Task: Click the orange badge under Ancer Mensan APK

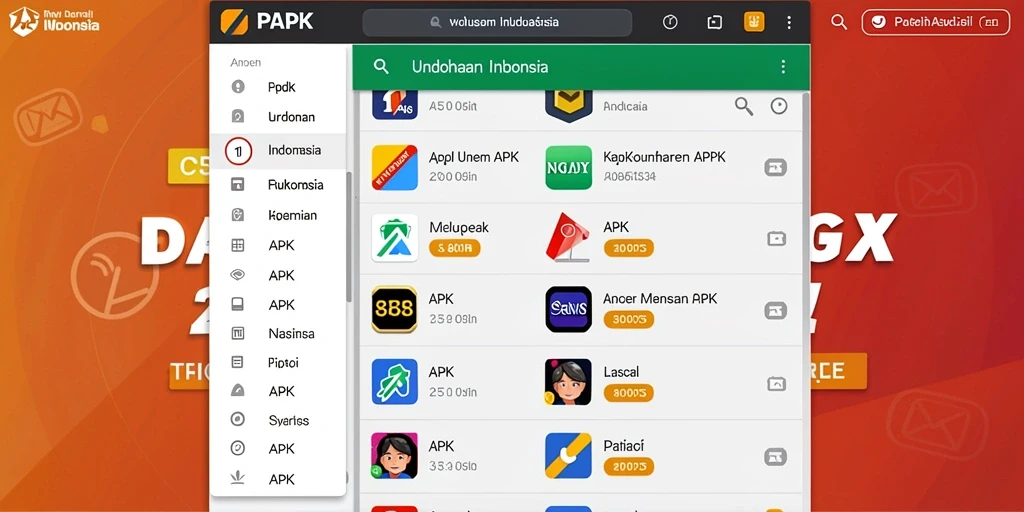Action: coord(629,319)
